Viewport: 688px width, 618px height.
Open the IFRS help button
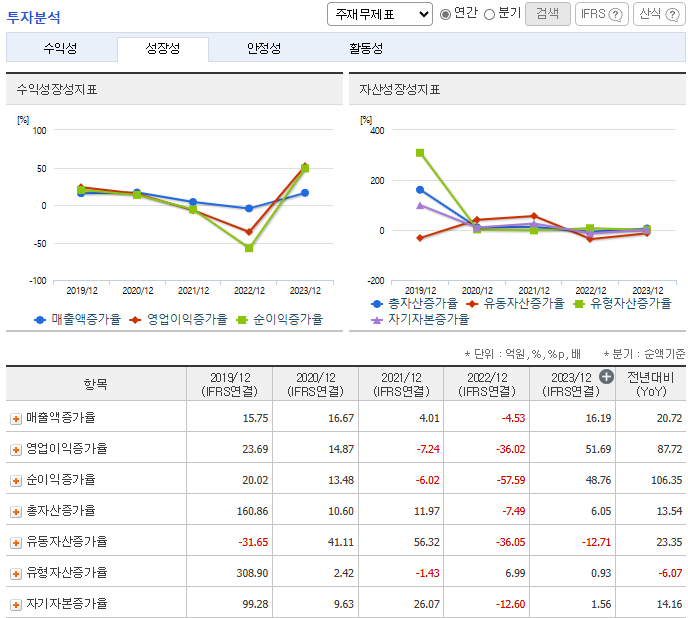coord(602,14)
